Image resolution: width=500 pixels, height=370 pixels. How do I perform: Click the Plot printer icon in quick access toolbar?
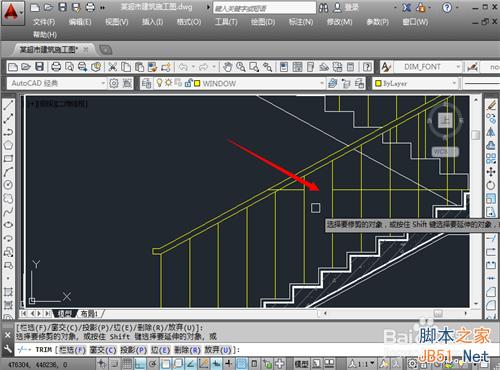tap(90, 7)
